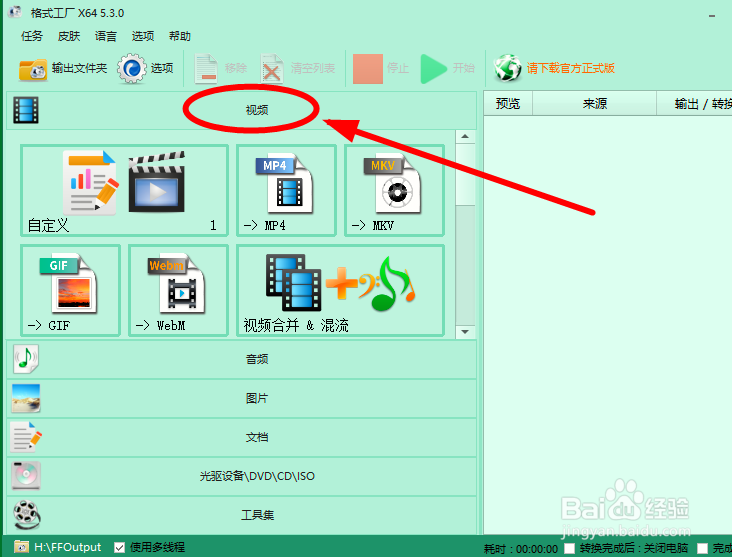Screen dimensions: 732x557
Task: Open the 任务 menu
Action: (x=32, y=36)
